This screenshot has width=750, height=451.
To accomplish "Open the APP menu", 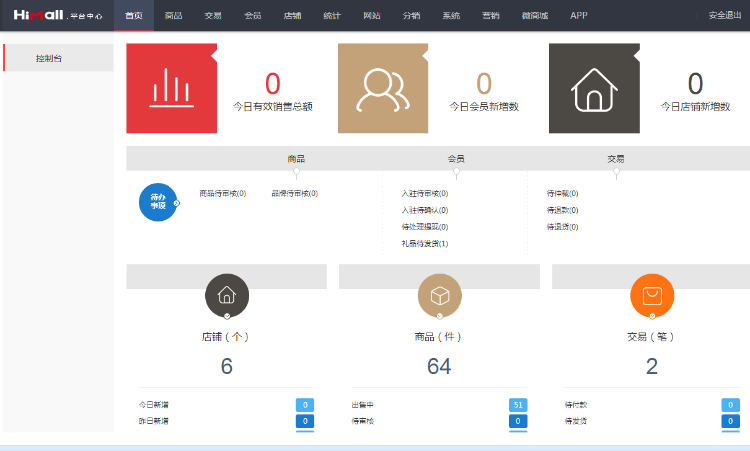I will point(579,15).
